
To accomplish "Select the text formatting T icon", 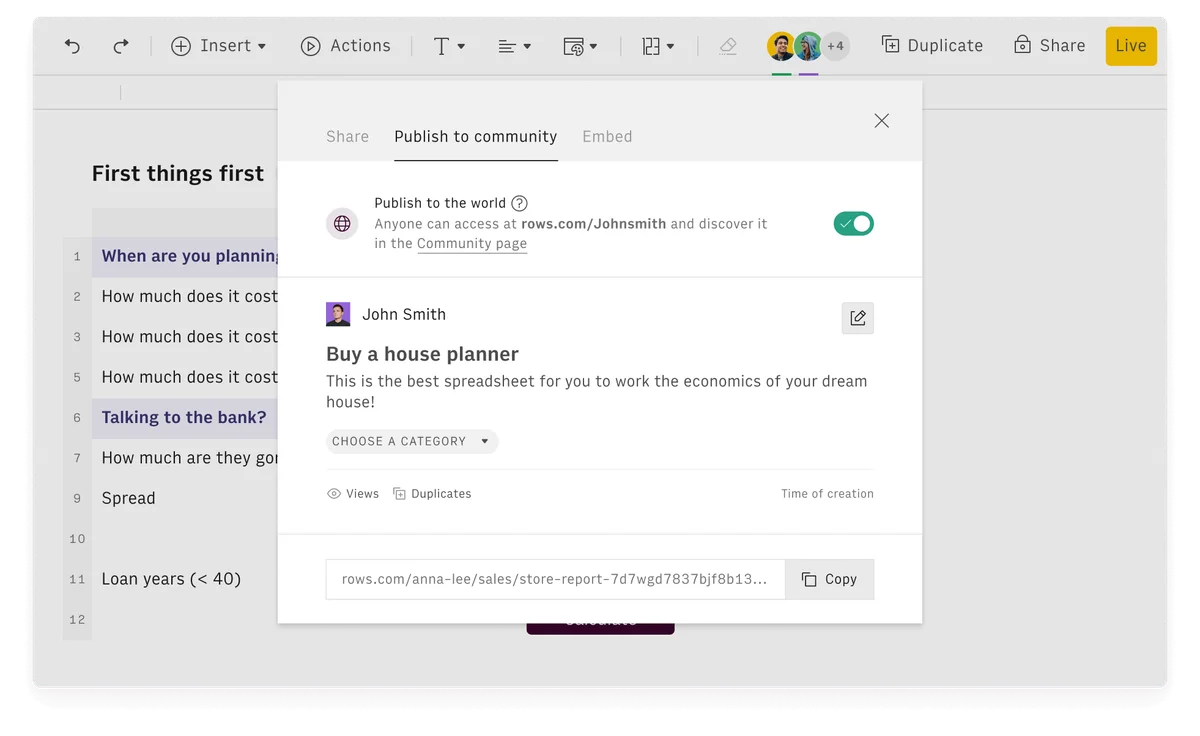I will 443,45.
